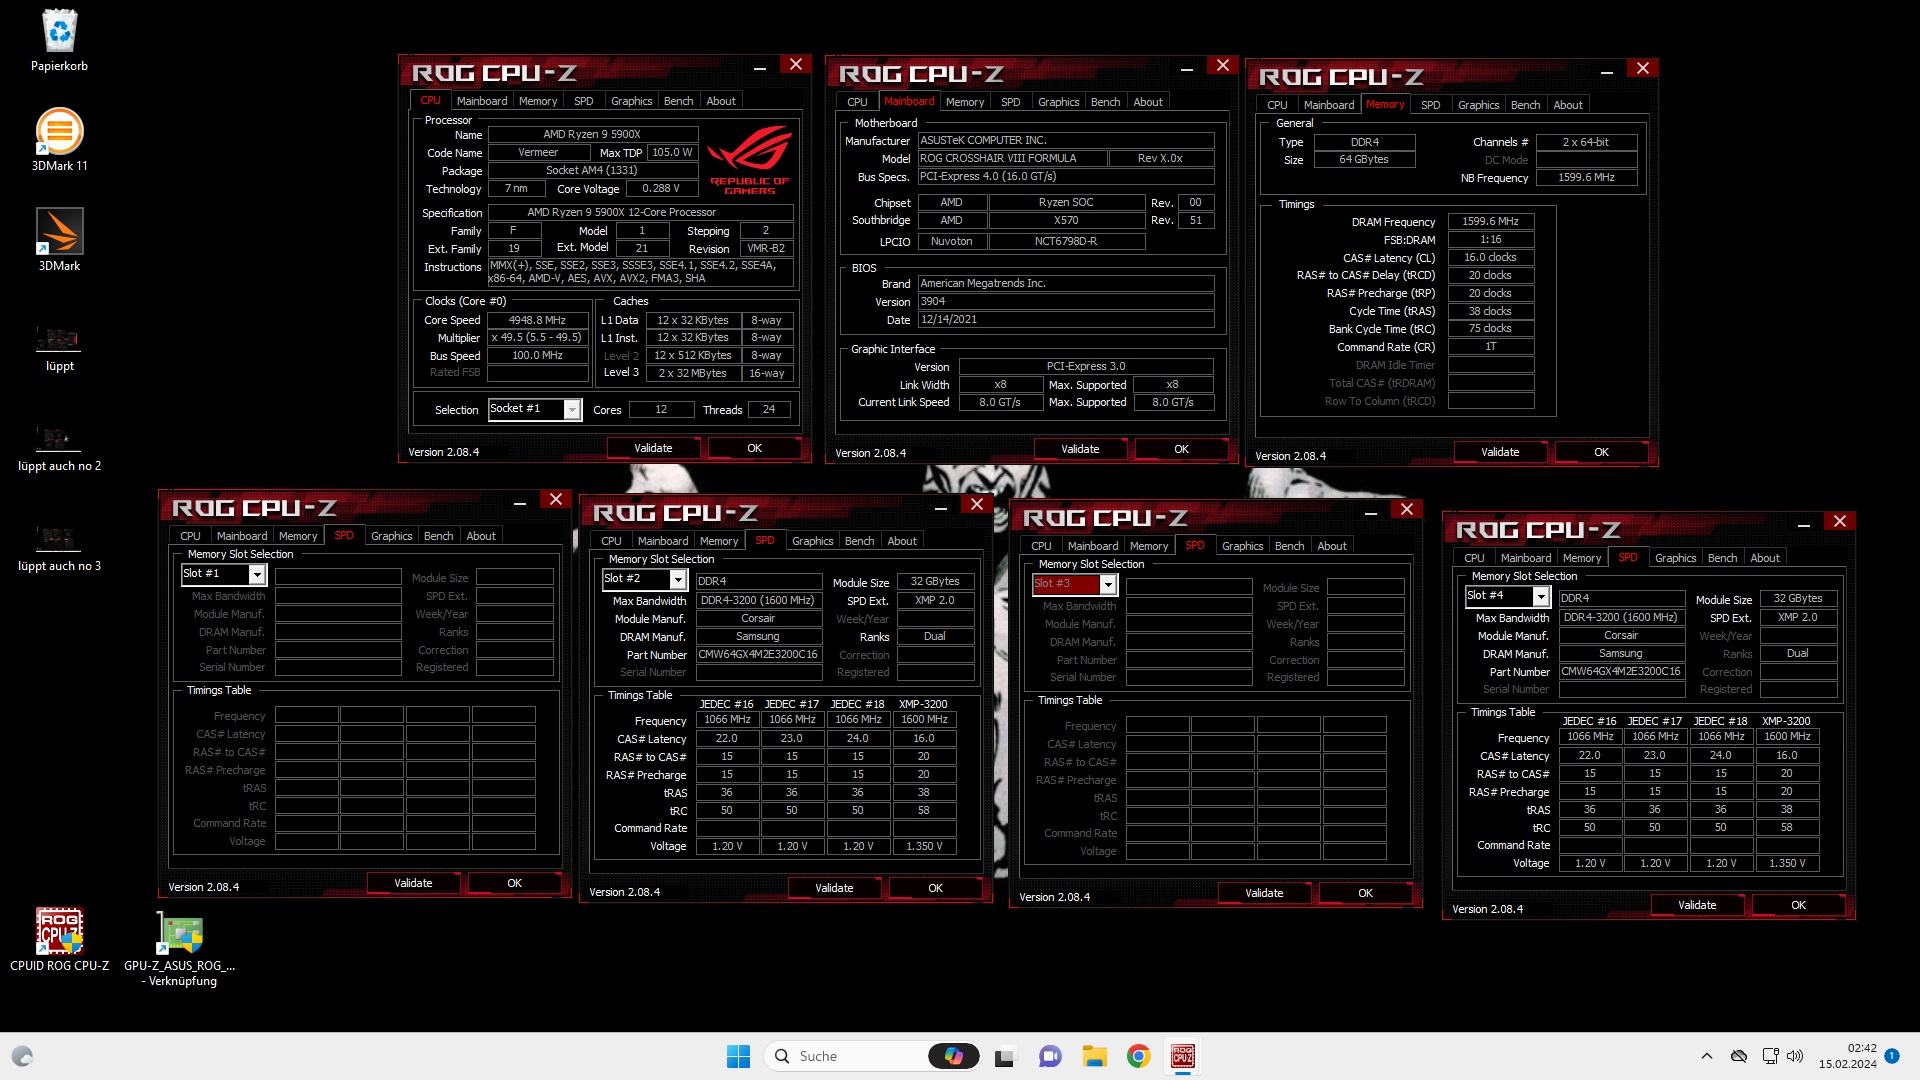Open About tab in the Slot #1 window
1920x1080 pixels.
pos(481,536)
